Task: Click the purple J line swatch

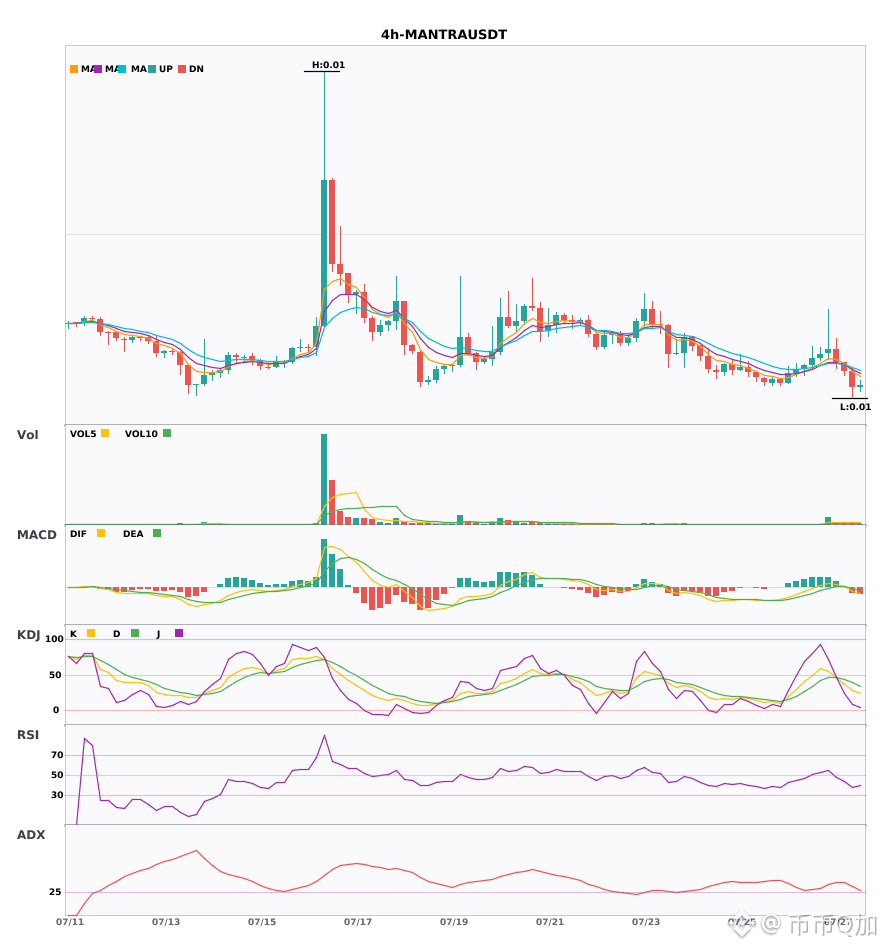Action: [x=179, y=633]
